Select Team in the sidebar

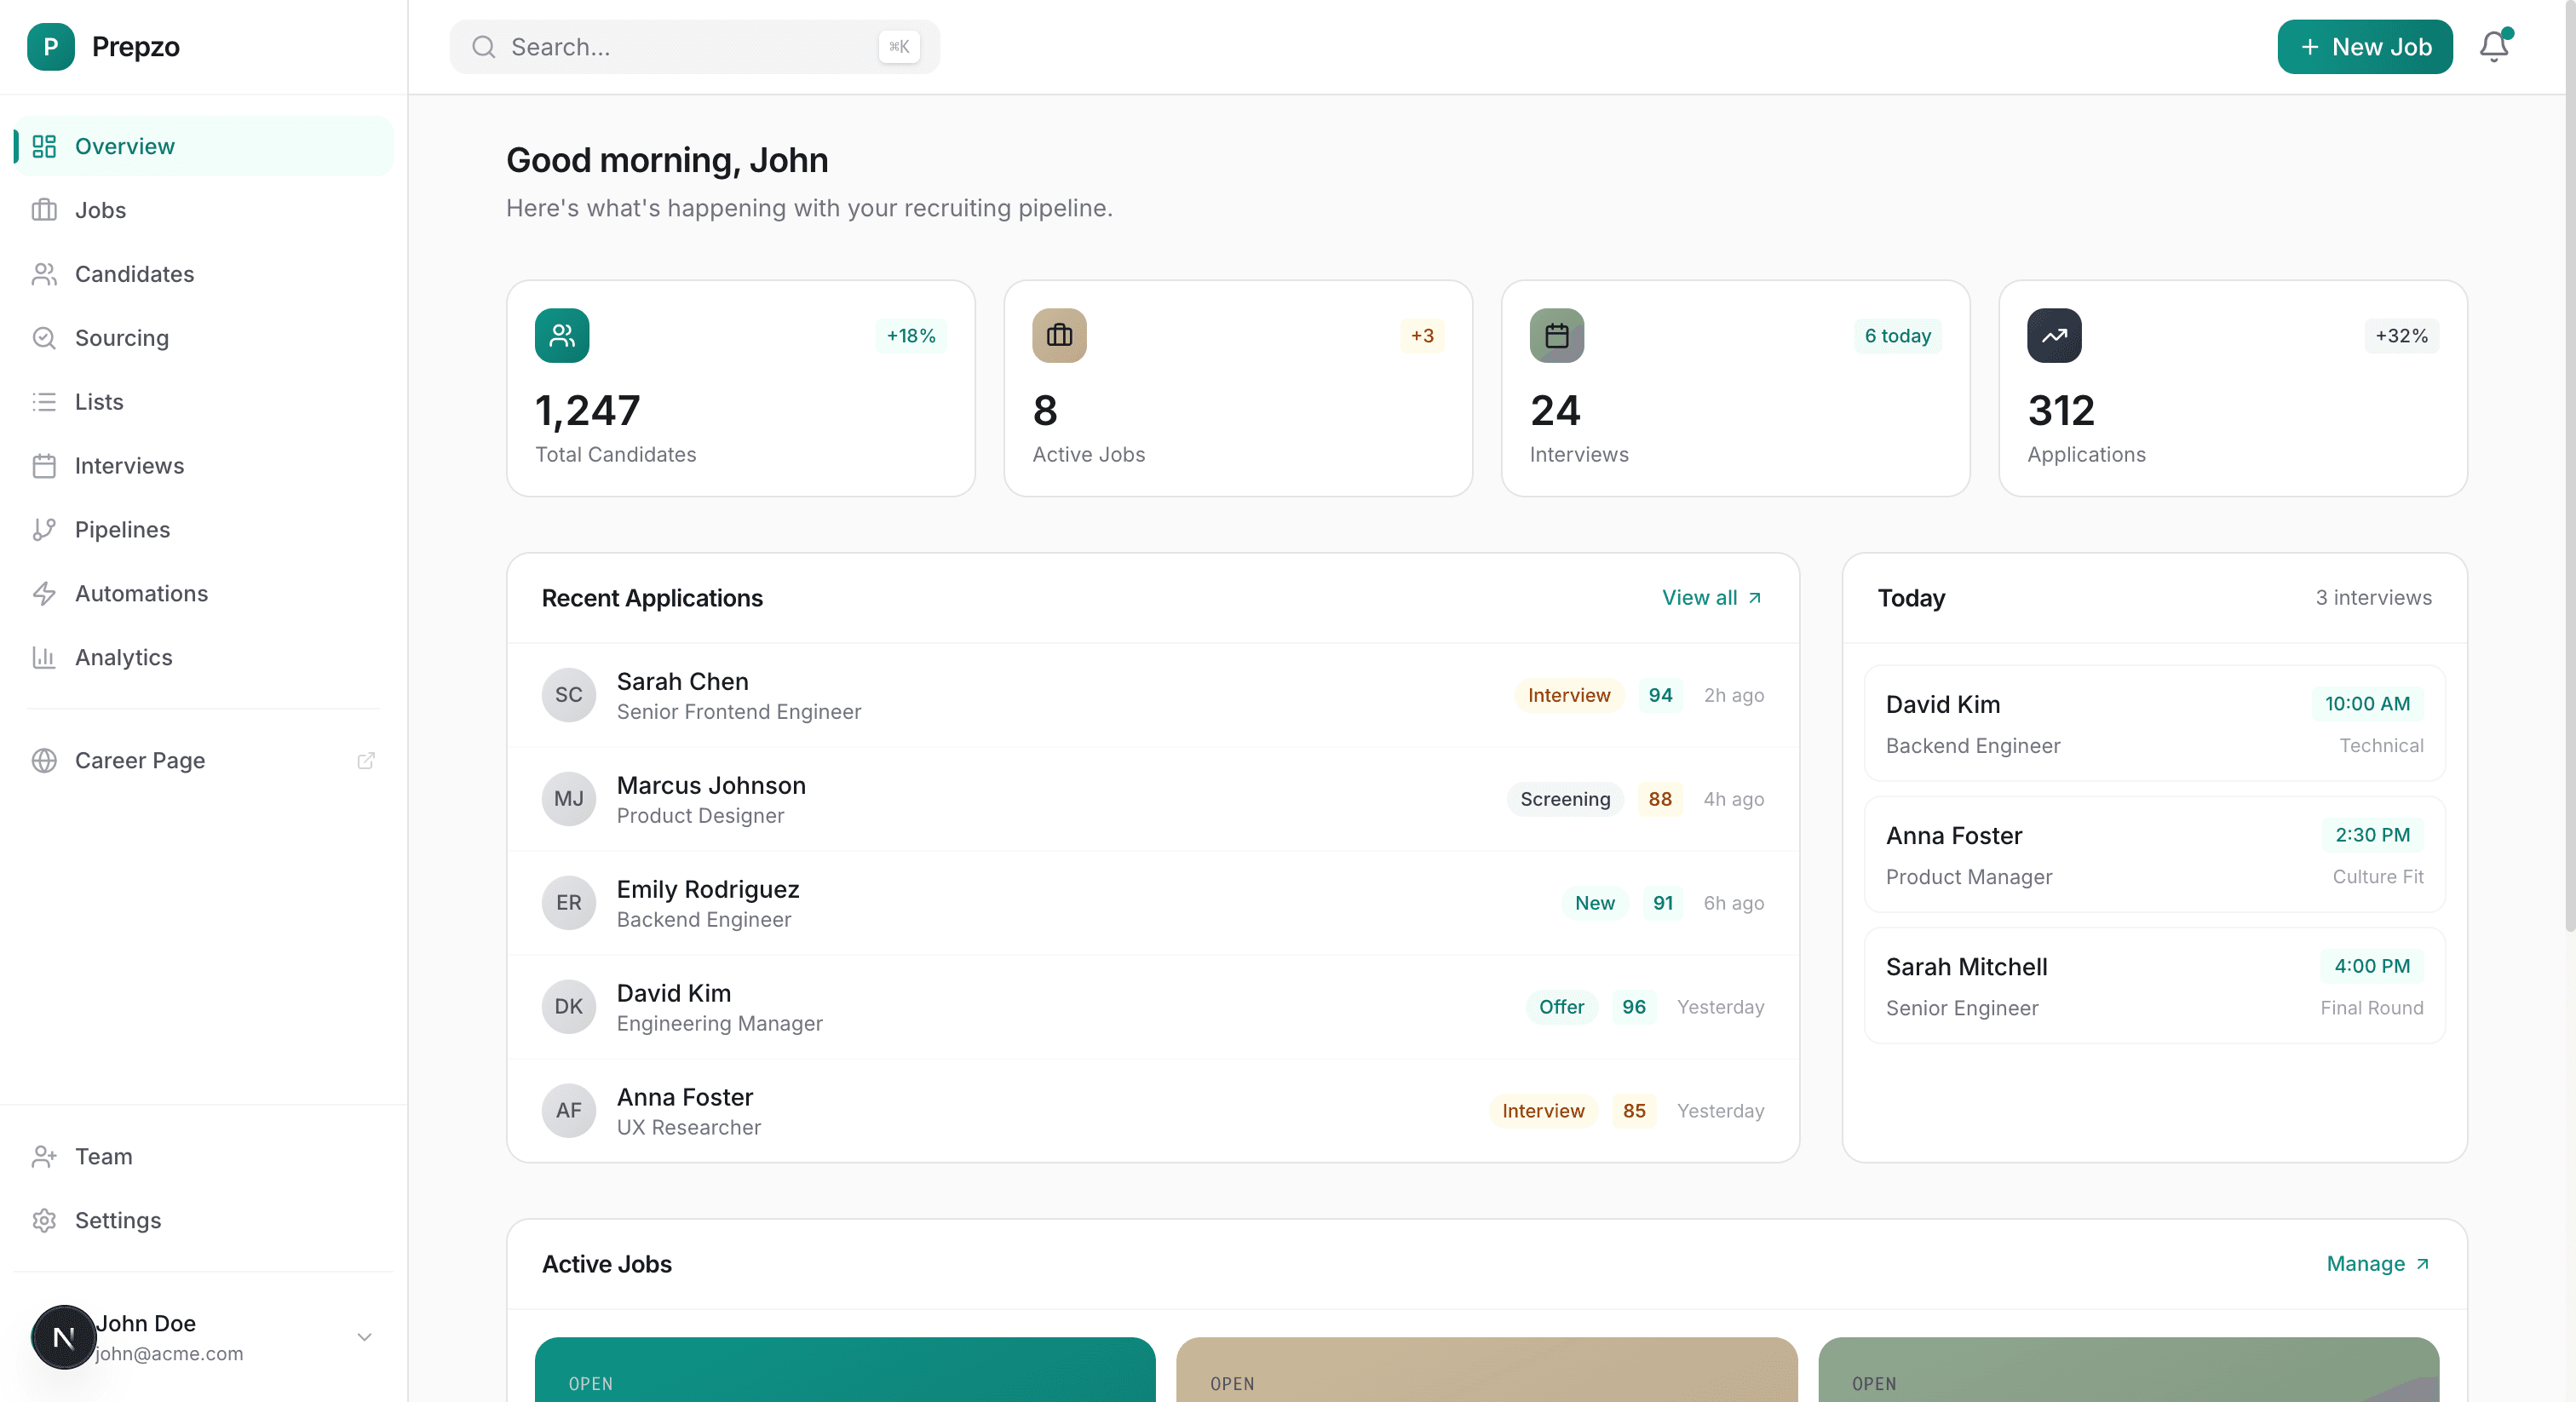click(103, 1156)
